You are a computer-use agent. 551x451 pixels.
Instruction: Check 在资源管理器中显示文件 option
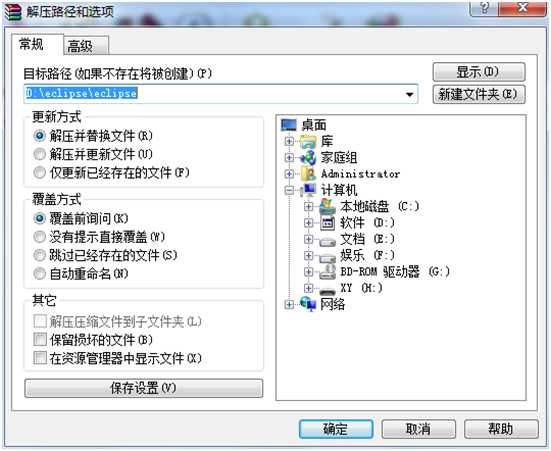[40, 358]
